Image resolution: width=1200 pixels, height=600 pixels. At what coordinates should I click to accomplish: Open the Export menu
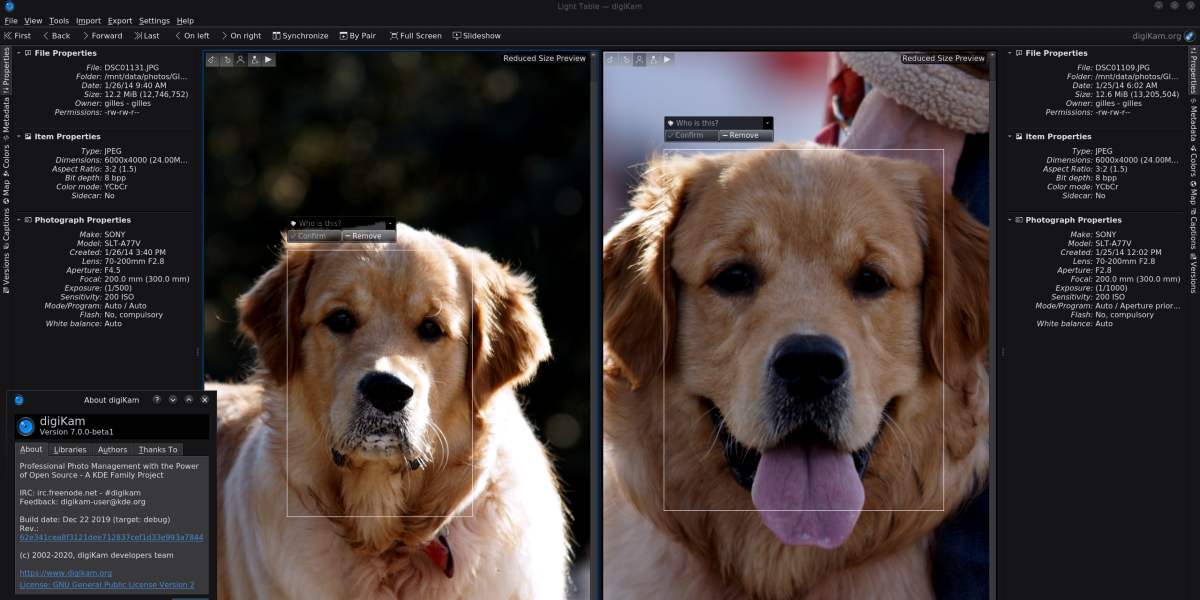[120, 21]
